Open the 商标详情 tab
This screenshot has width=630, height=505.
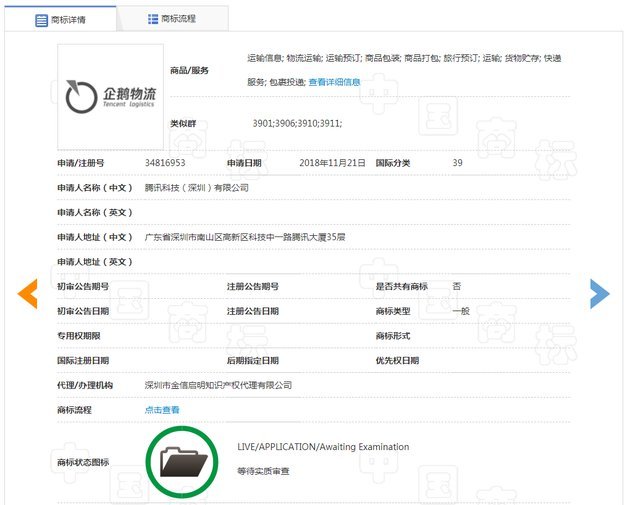60,19
